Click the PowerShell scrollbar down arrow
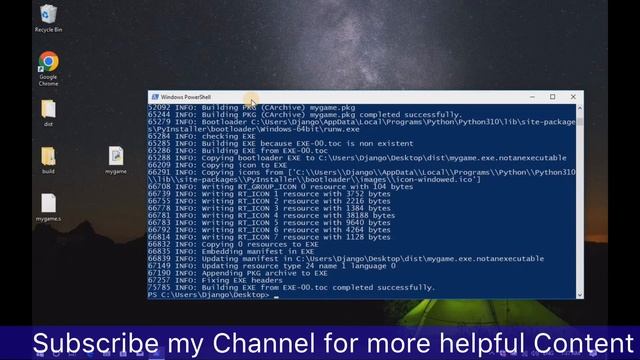The height and width of the screenshot is (360, 640). click(580, 295)
